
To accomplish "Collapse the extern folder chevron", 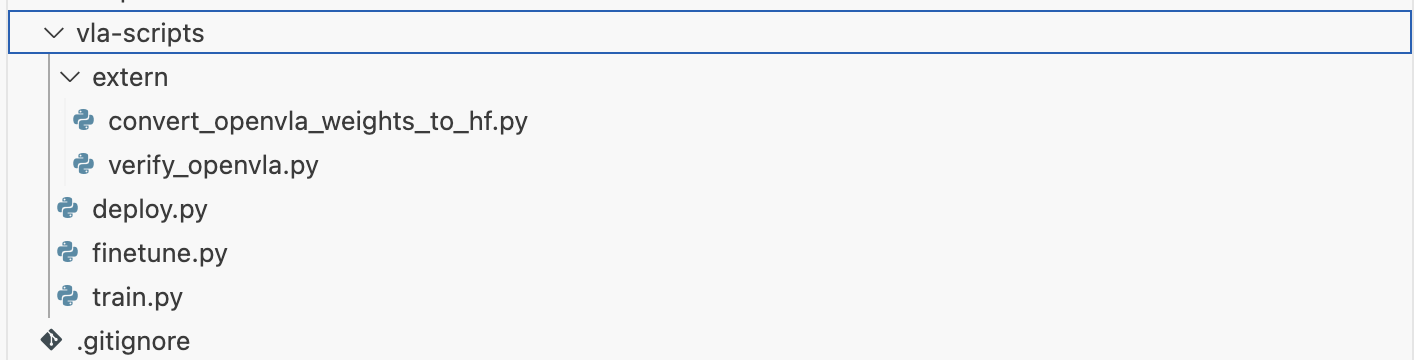I will [x=68, y=78].
